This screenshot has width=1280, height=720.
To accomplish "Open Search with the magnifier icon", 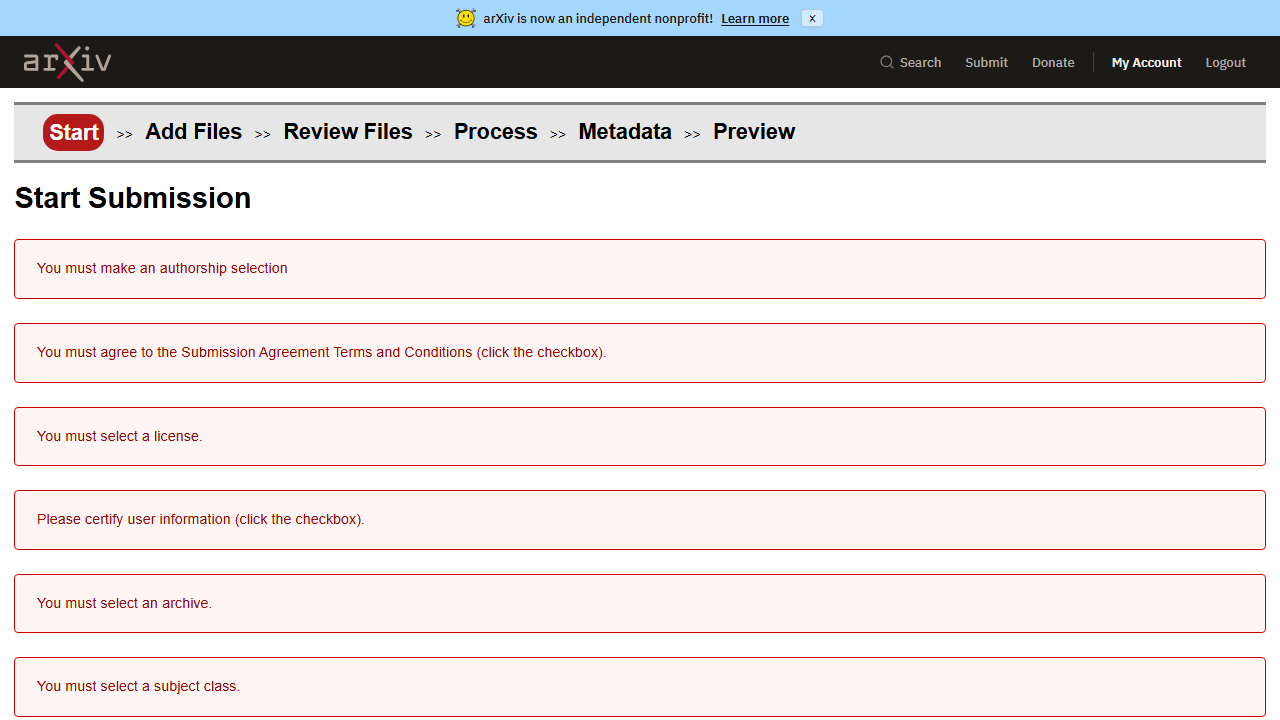I will [x=910, y=62].
